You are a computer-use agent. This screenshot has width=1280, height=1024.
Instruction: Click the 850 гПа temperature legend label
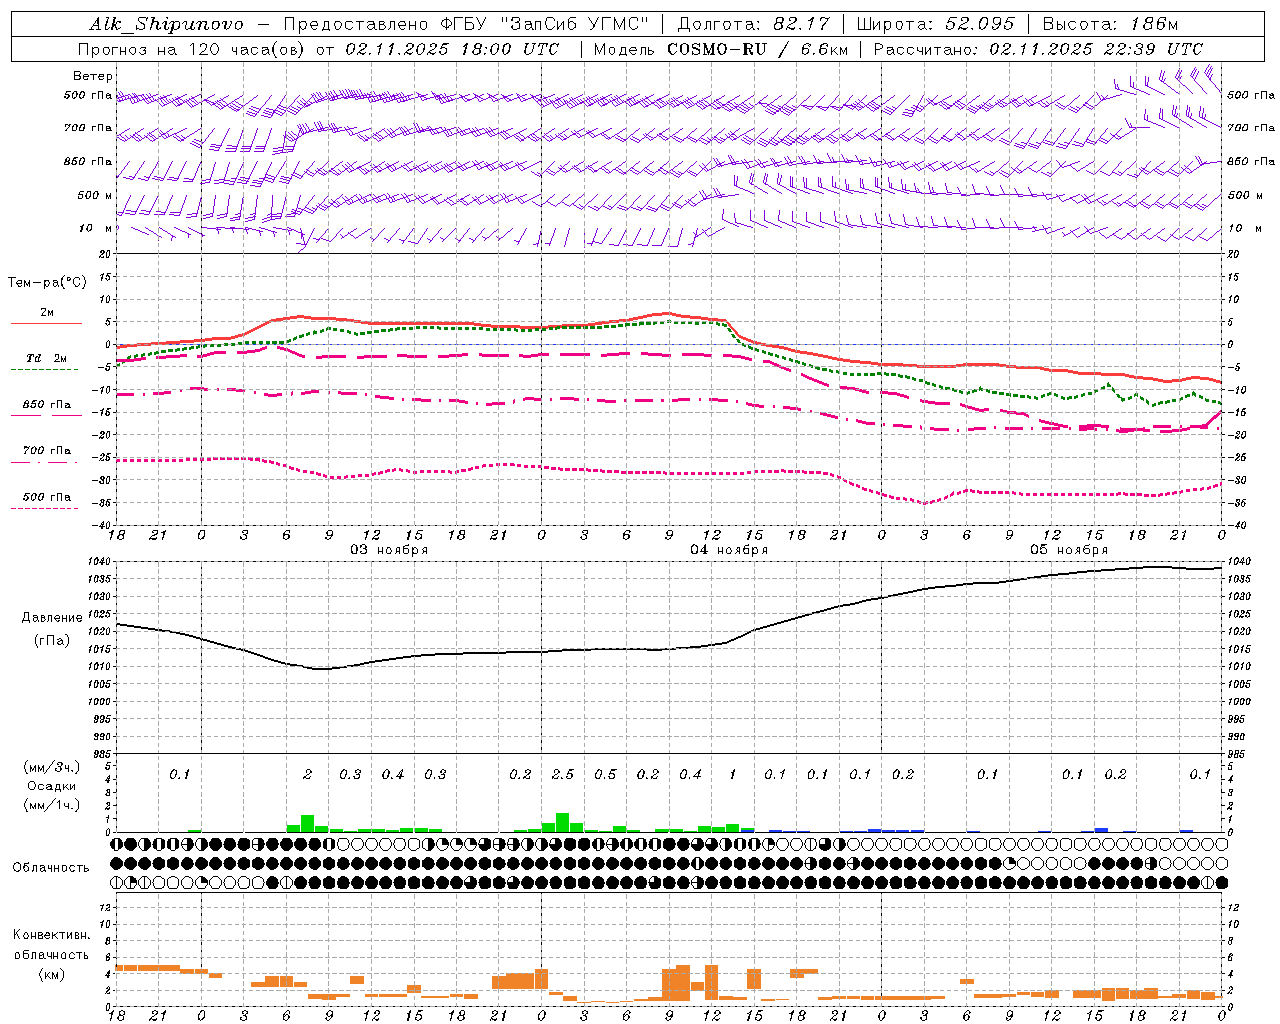click(x=47, y=405)
